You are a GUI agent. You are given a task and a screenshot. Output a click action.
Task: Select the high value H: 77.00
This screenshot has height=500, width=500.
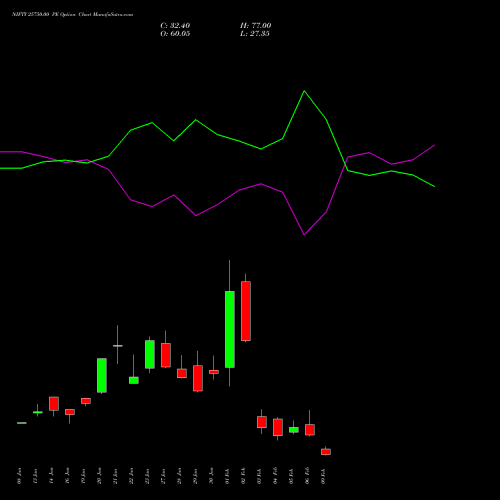pyautogui.click(x=256, y=26)
